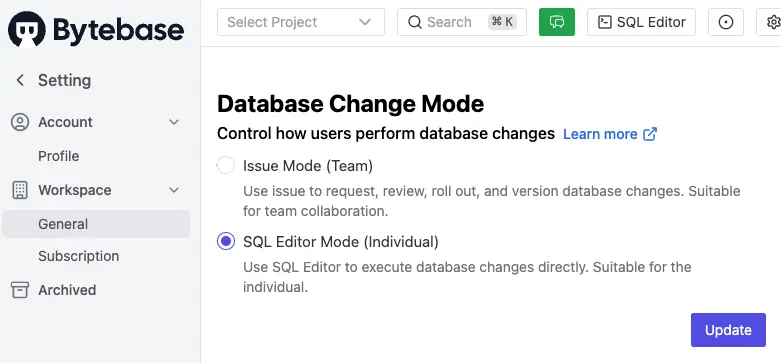Open General workspace settings
This screenshot has height=363, width=781.
click(96, 224)
